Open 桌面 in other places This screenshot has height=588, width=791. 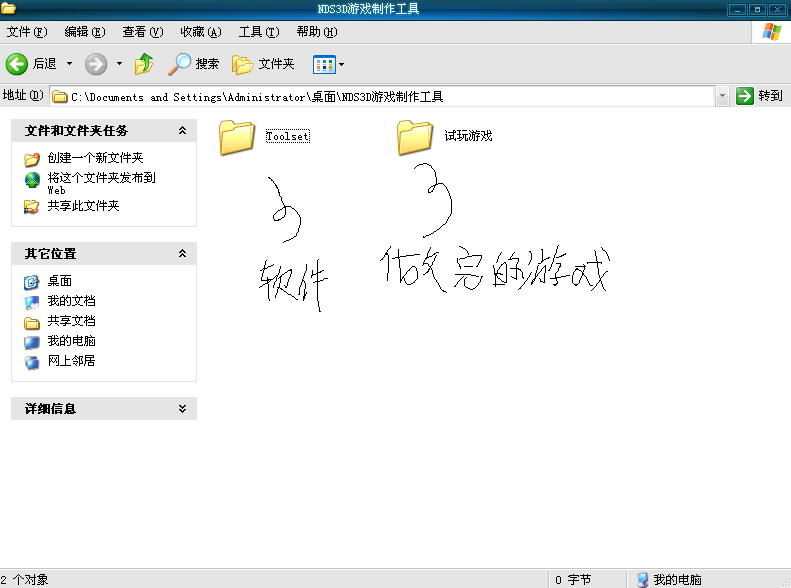(60, 281)
